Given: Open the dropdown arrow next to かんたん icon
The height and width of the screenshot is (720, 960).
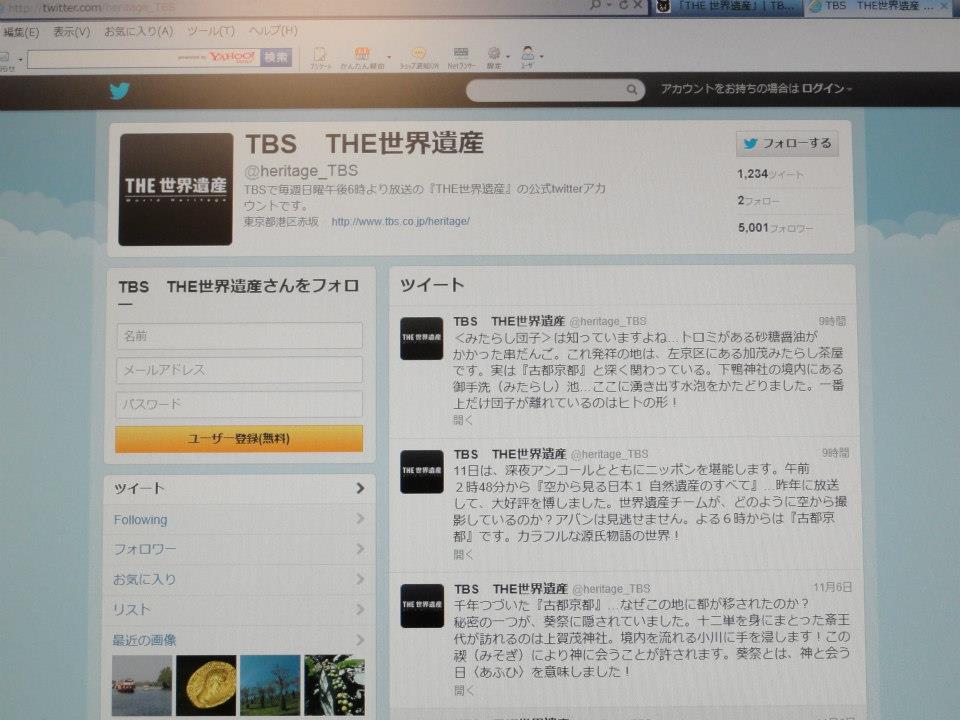Looking at the screenshot, I should point(389,57).
